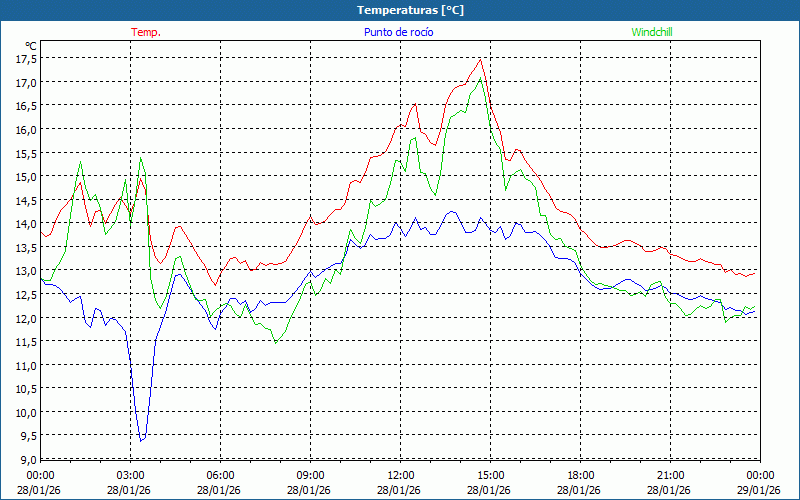Click the 29/01/26 date label

pos(759,490)
